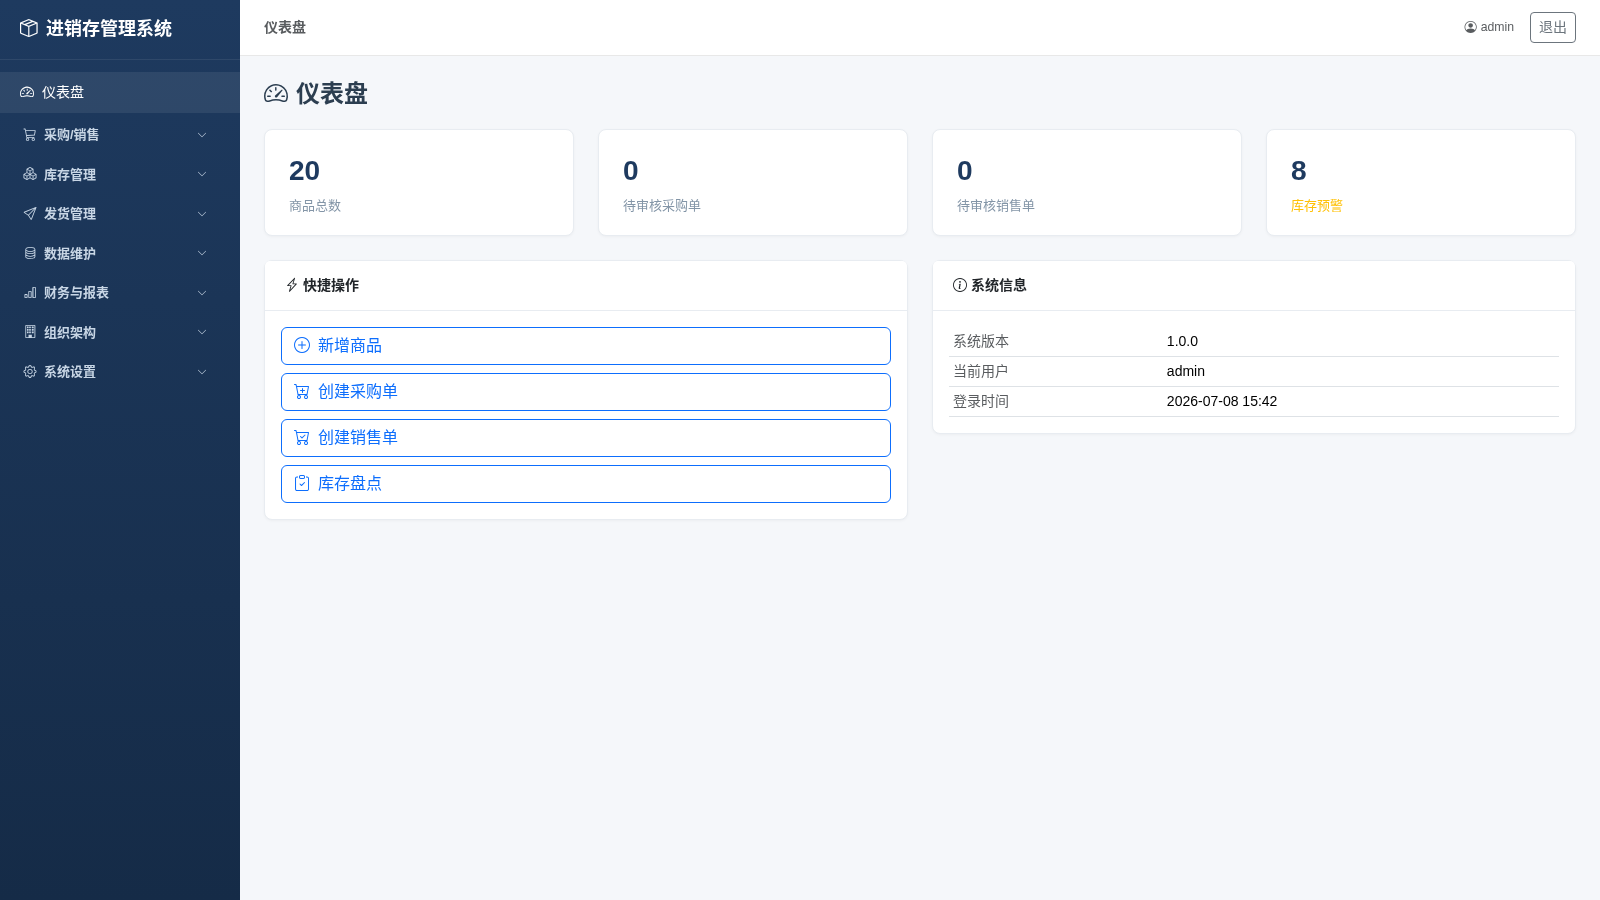Click the info circle icon beside 系统信息

[x=960, y=285]
